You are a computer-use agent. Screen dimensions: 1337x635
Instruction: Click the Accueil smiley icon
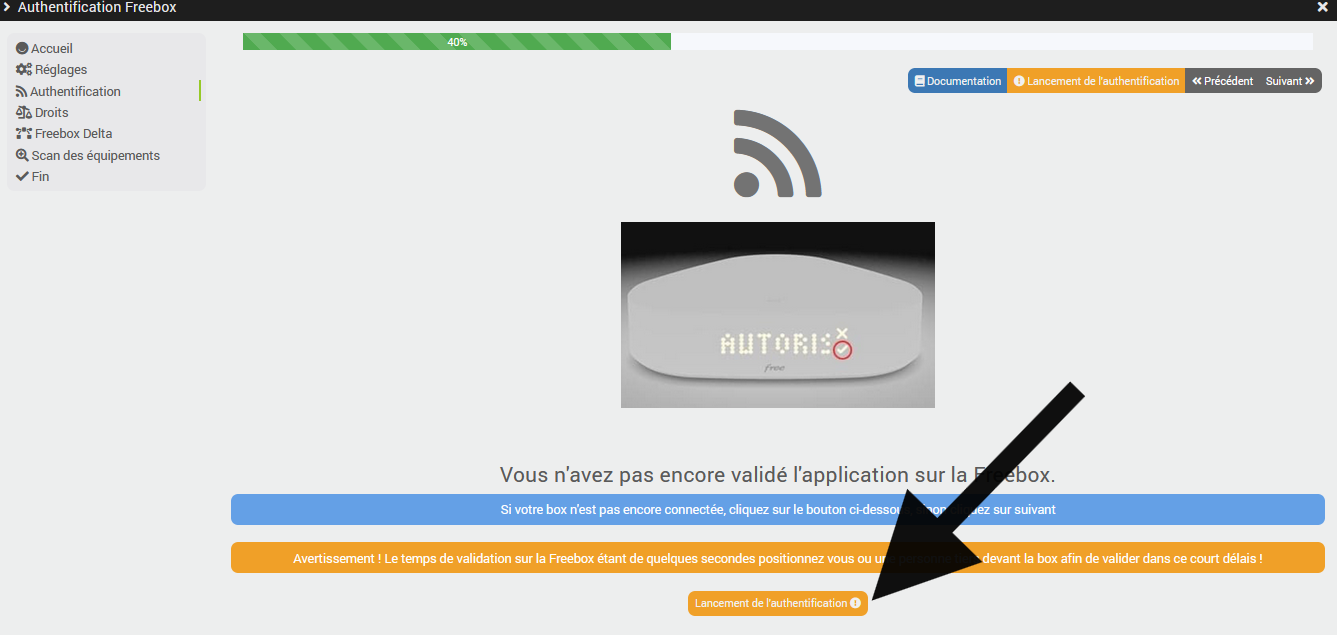click(x=22, y=48)
